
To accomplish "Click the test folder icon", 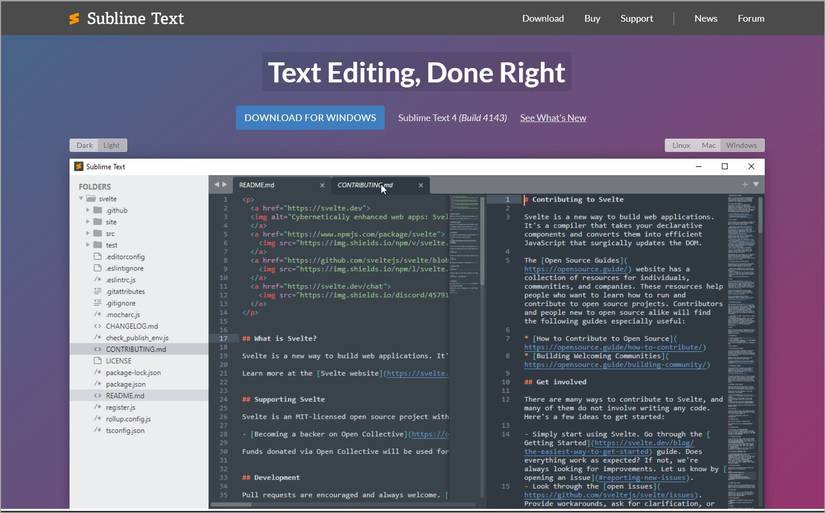I will (x=97, y=245).
